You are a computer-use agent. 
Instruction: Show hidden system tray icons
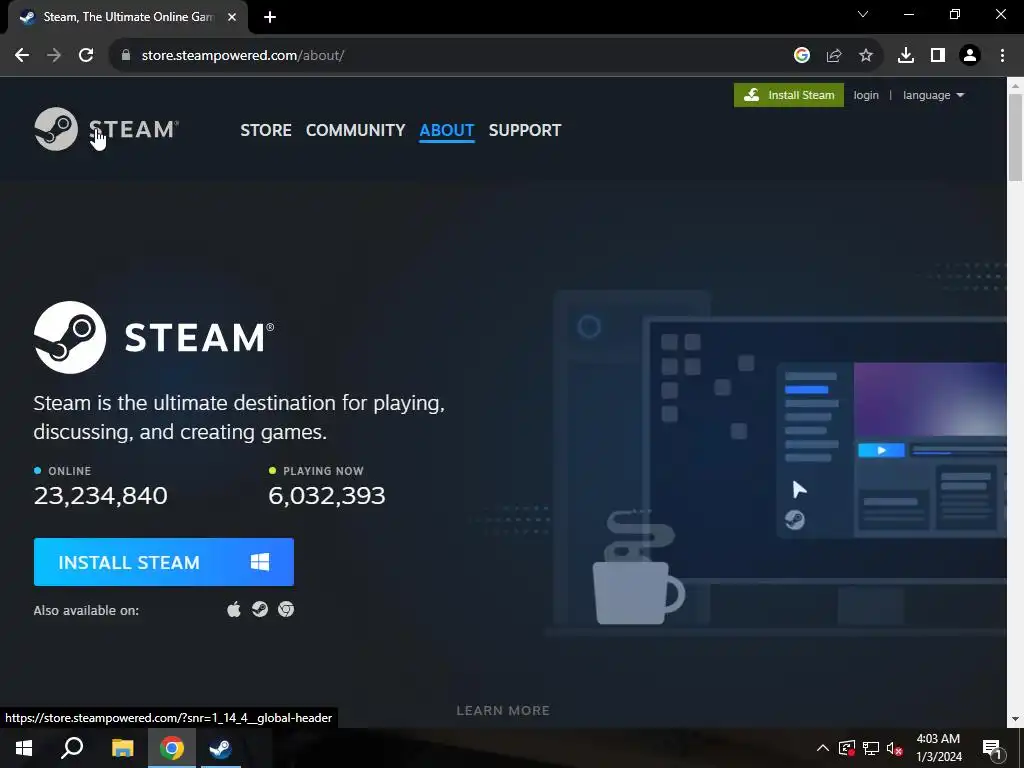823,748
